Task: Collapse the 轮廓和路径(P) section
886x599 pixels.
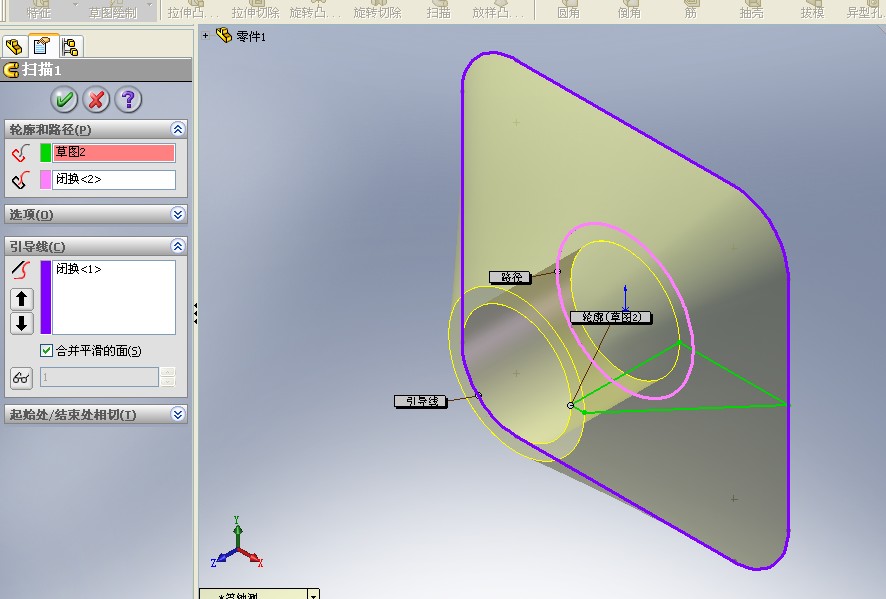Action: pyautogui.click(x=177, y=129)
